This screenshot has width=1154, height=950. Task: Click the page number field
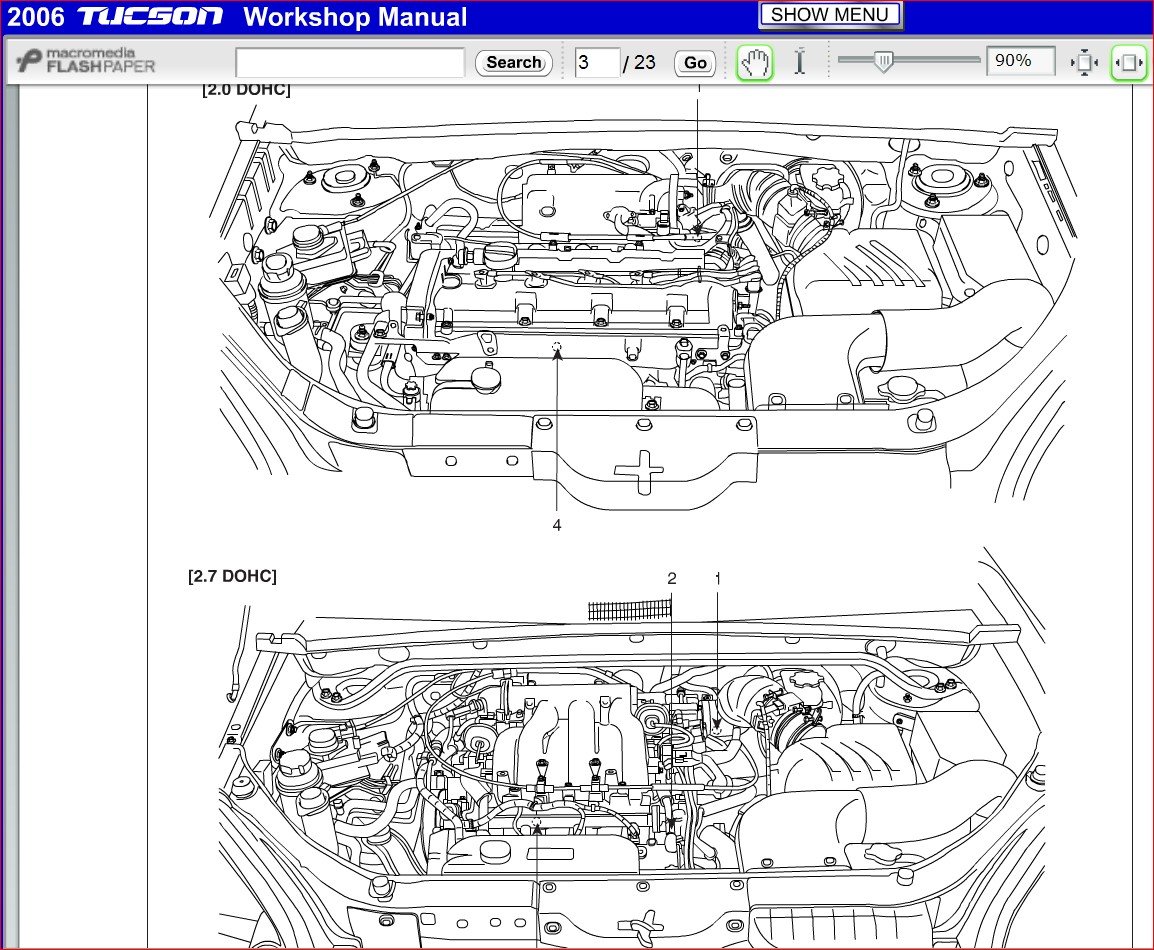[597, 63]
